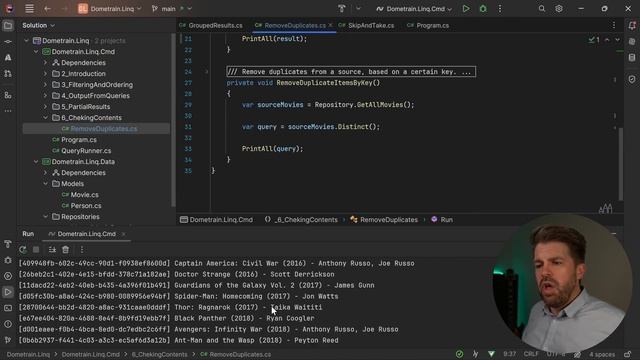
Task: Navigate back with the left arrow
Action: pyautogui.click(x=47, y=9)
